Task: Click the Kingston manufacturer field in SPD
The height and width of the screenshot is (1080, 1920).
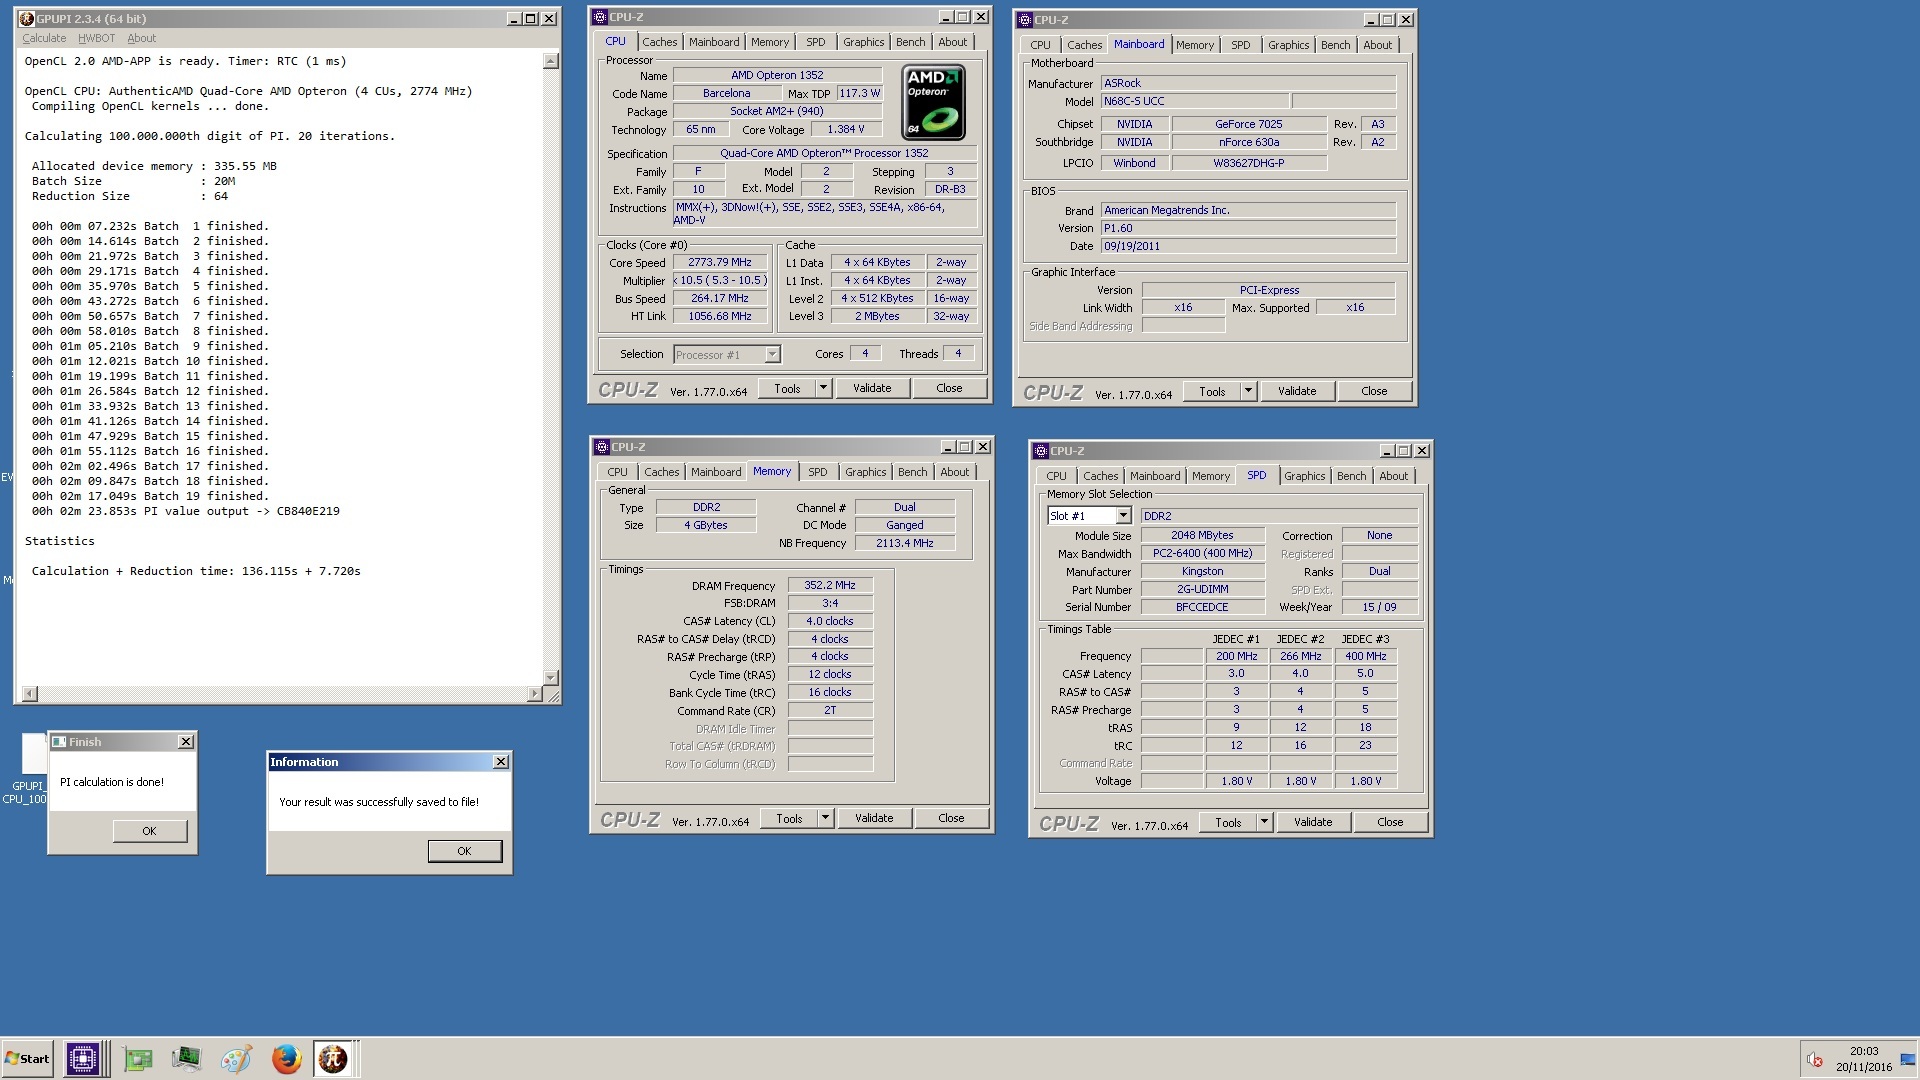Action: 1202,571
